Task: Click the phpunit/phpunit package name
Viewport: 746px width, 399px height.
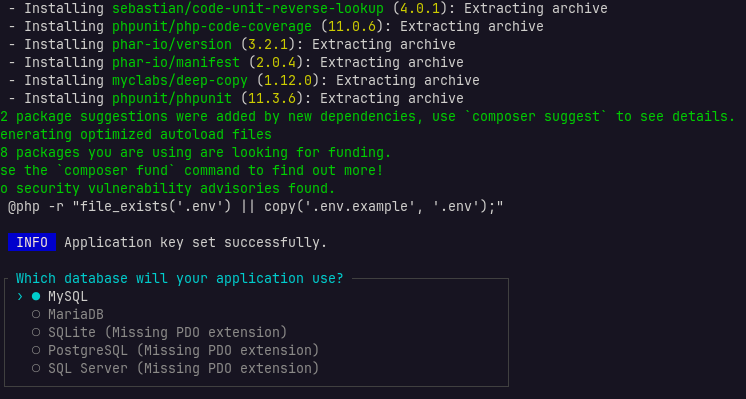Action: (x=172, y=98)
